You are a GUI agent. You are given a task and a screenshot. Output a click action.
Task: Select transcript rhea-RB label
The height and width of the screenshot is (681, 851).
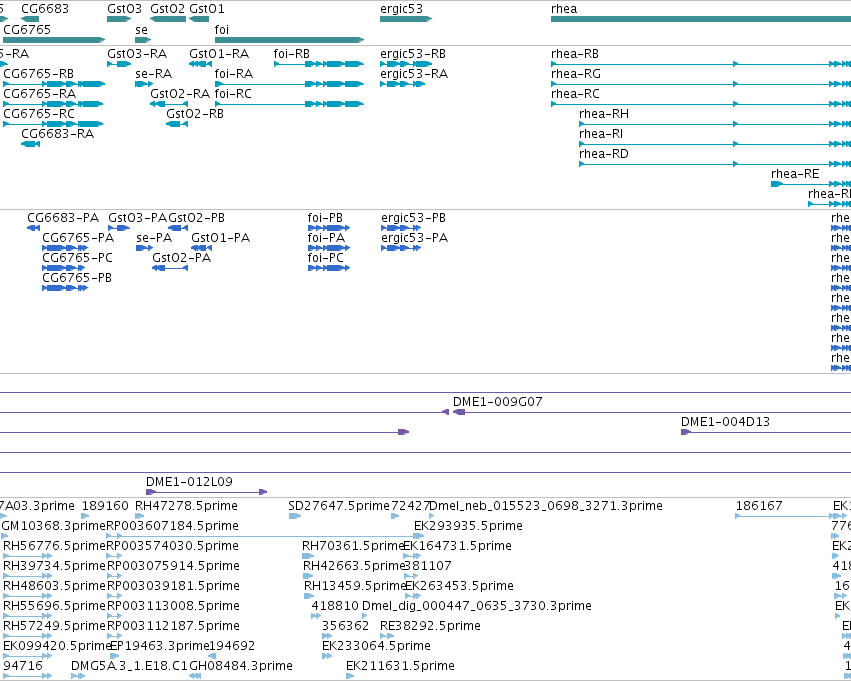575,54
